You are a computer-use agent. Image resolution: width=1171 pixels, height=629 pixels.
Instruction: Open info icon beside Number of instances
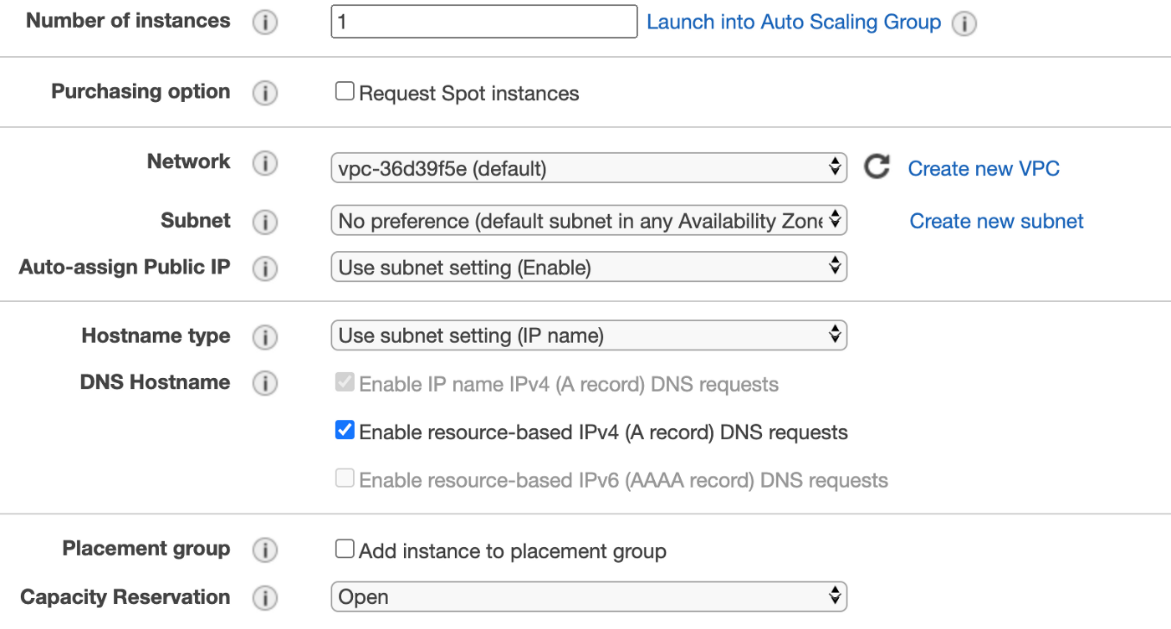(x=264, y=22)
